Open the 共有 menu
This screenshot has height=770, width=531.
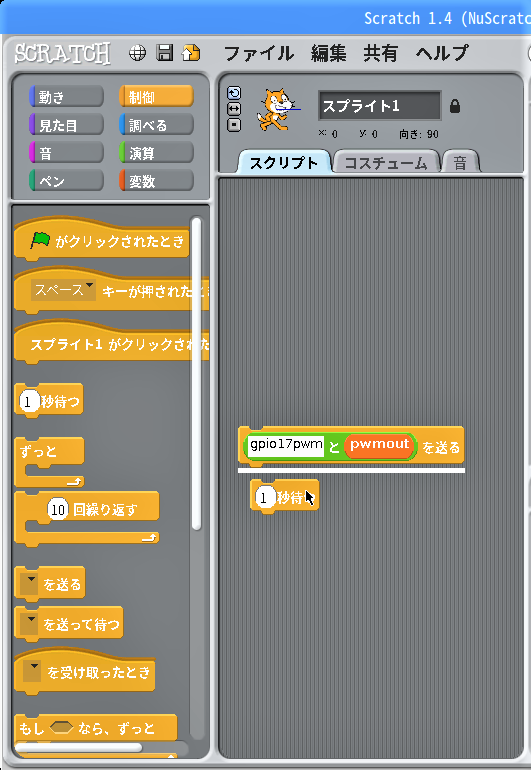[380, 53]
